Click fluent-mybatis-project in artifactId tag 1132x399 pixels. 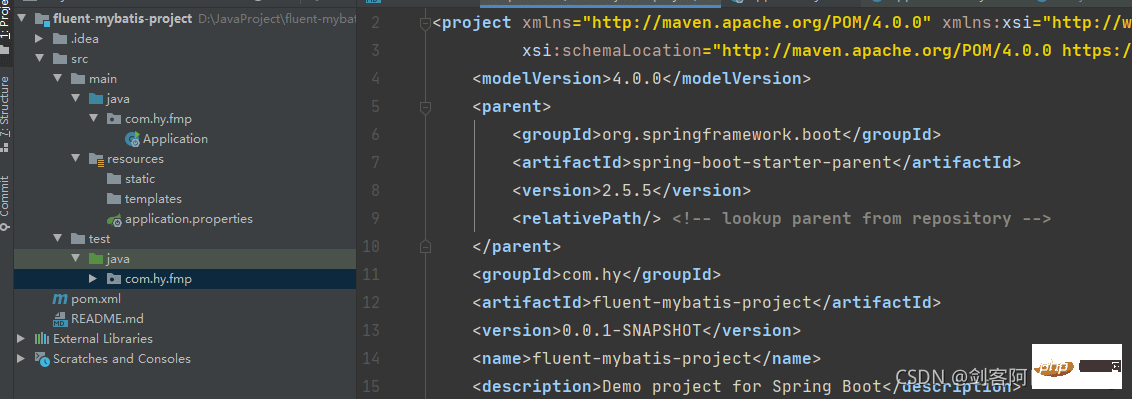pos(702,302)
